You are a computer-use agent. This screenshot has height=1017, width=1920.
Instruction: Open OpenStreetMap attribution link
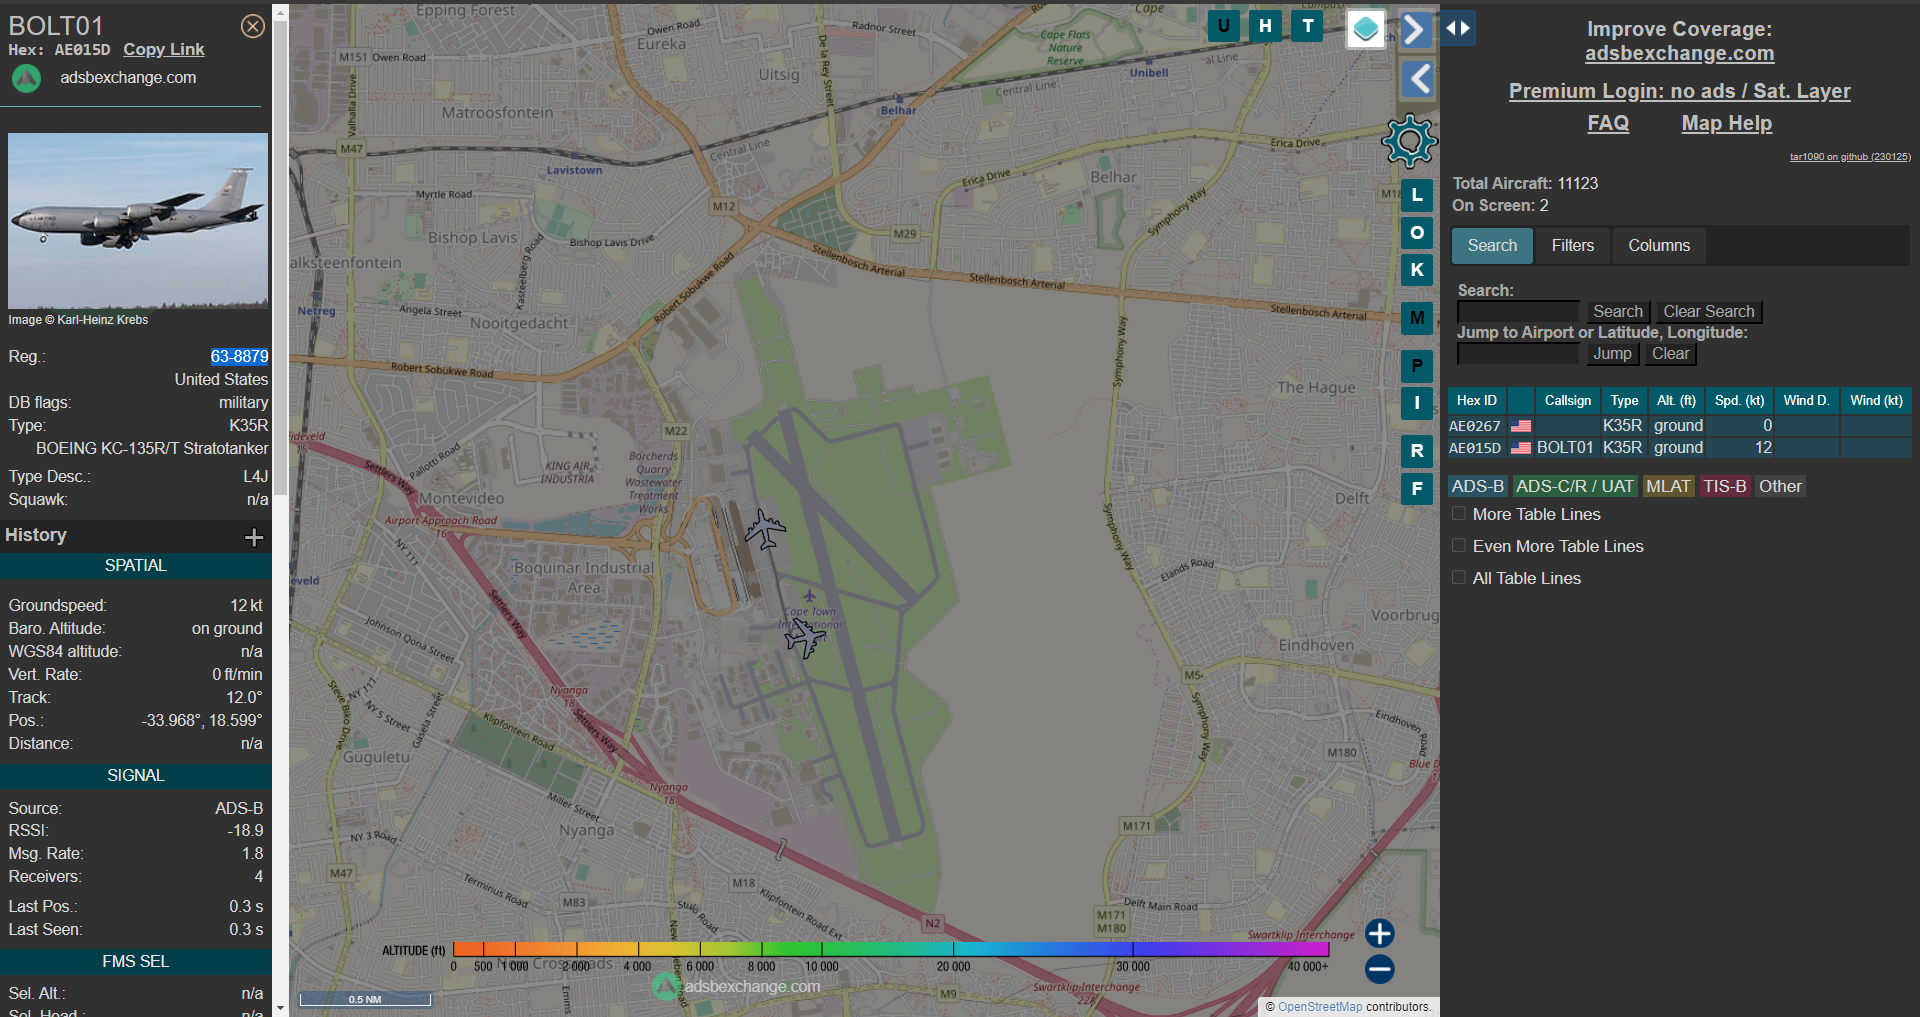[x=1319, y=1007]
